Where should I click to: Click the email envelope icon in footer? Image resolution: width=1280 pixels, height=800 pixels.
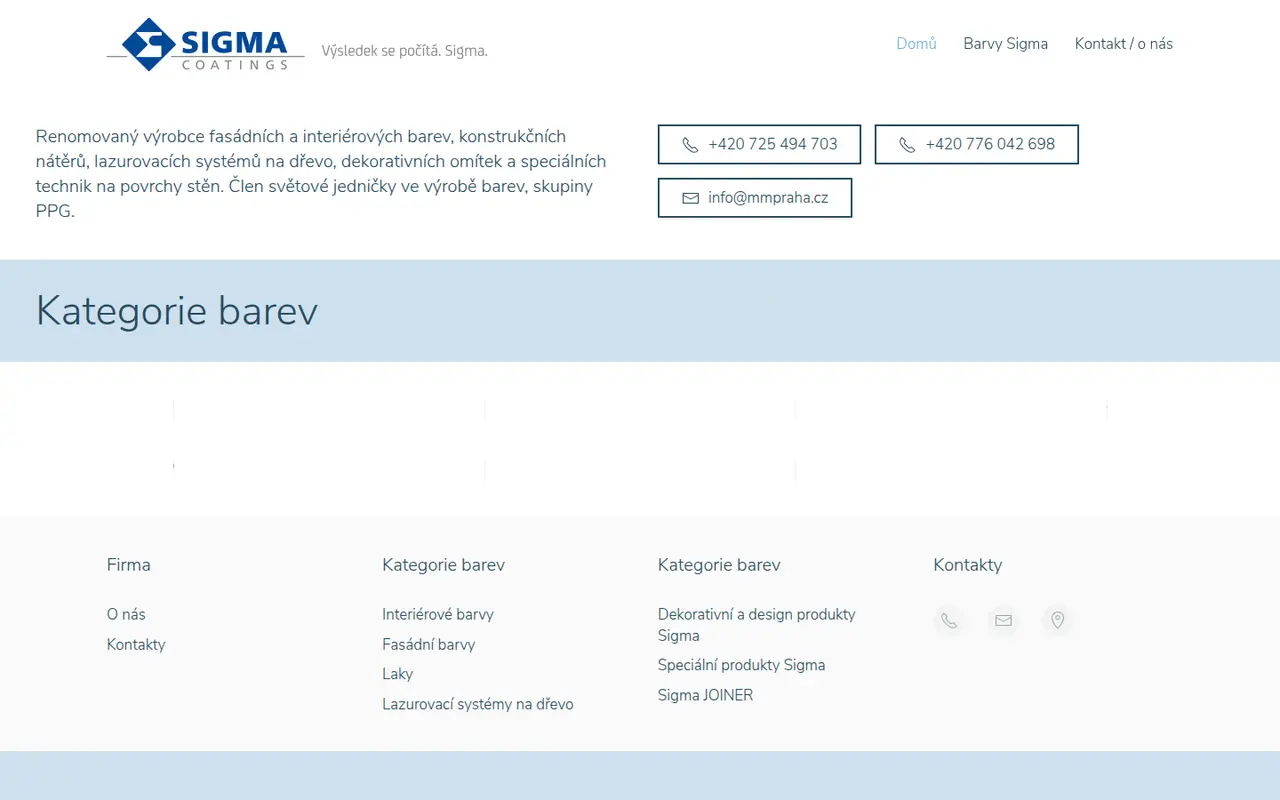coord(1003,621)
